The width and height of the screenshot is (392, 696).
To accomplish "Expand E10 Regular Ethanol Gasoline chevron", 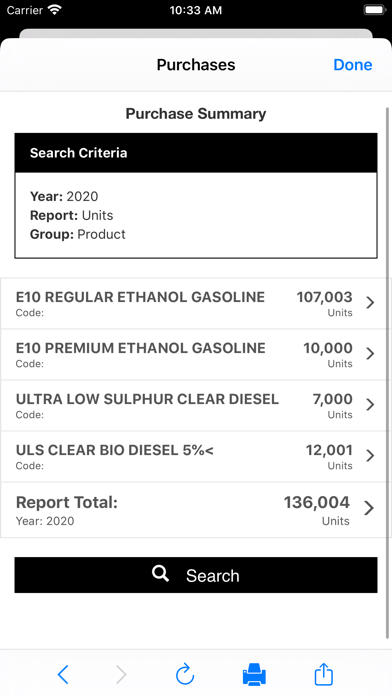I will [370, 303].
